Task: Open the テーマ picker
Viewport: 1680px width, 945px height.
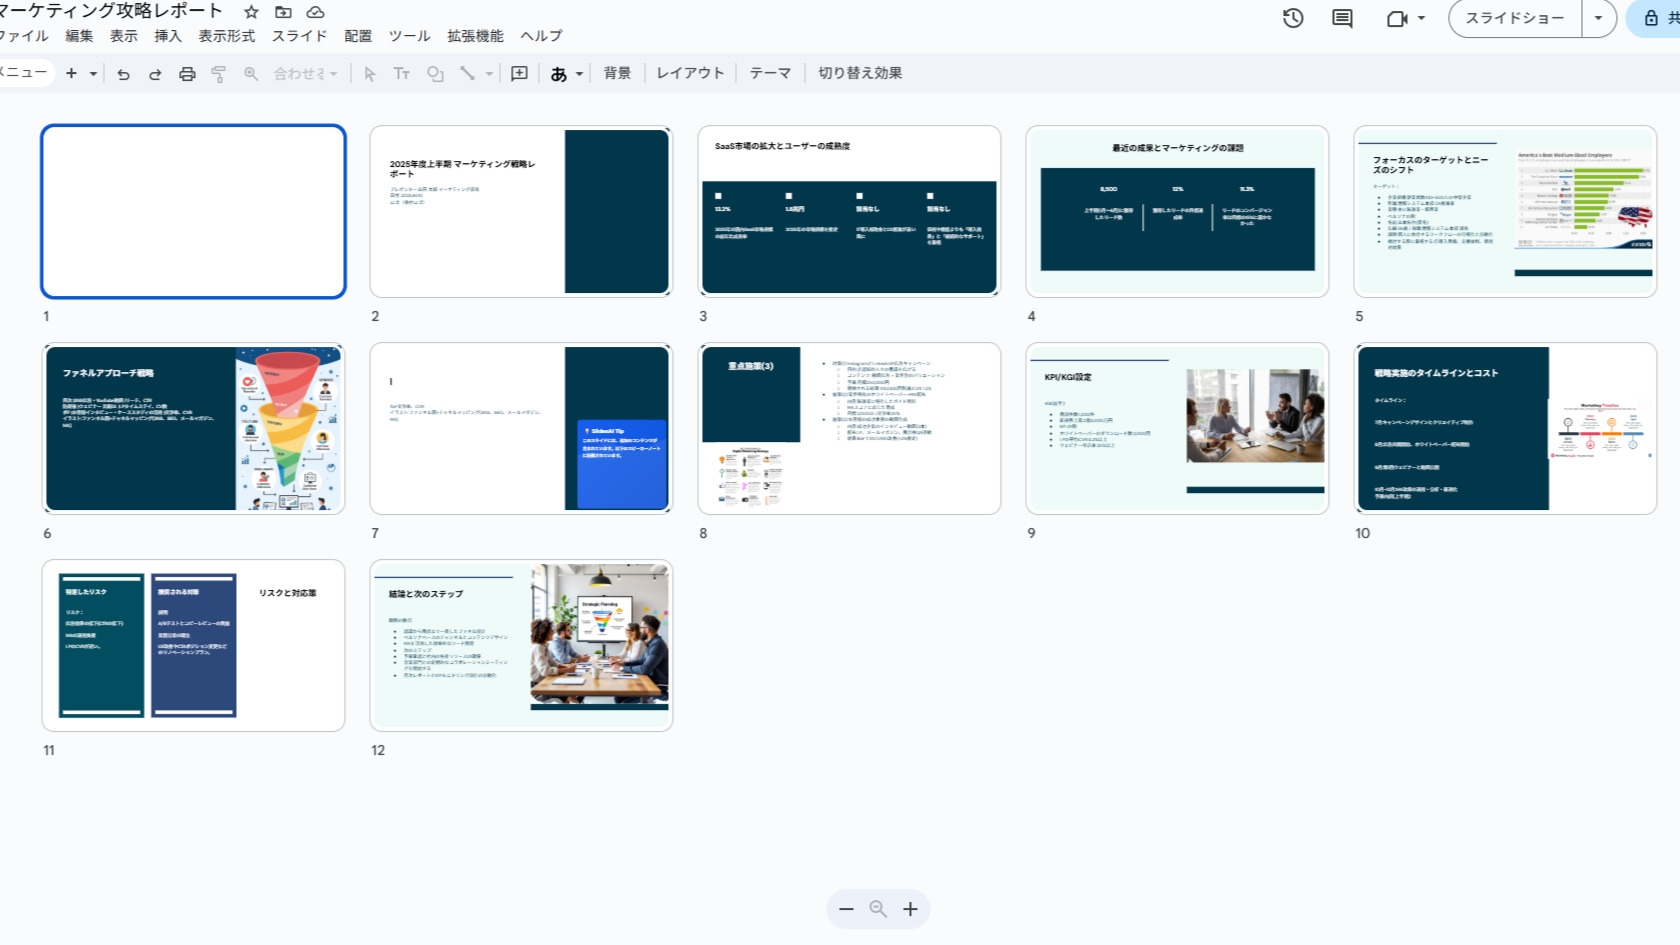Action: (769, 72)
